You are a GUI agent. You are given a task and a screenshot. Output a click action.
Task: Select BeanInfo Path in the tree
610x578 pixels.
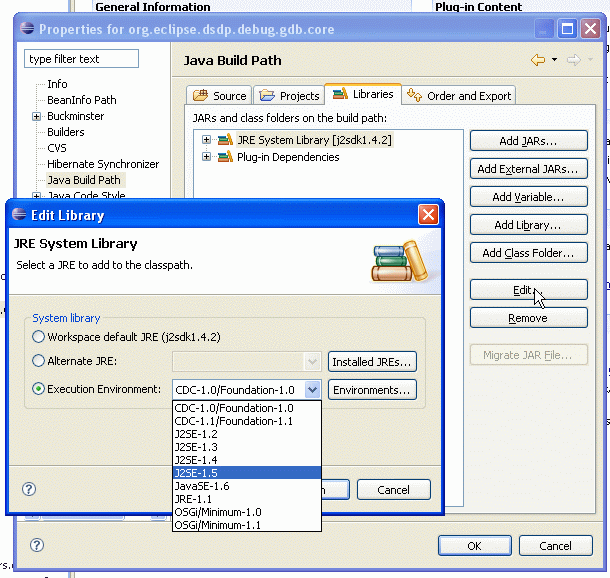click(82, 100)
